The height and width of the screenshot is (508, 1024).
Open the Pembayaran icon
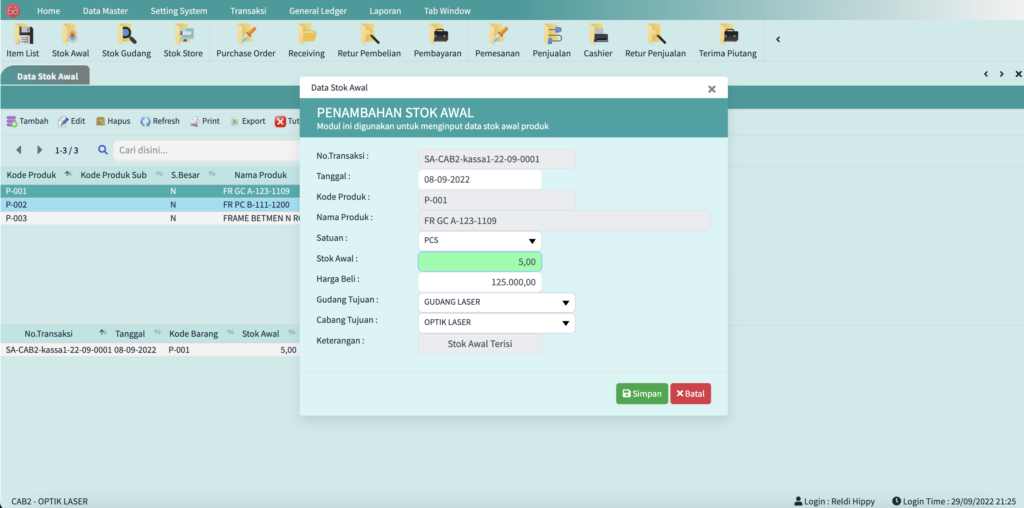tap(437, 40)
